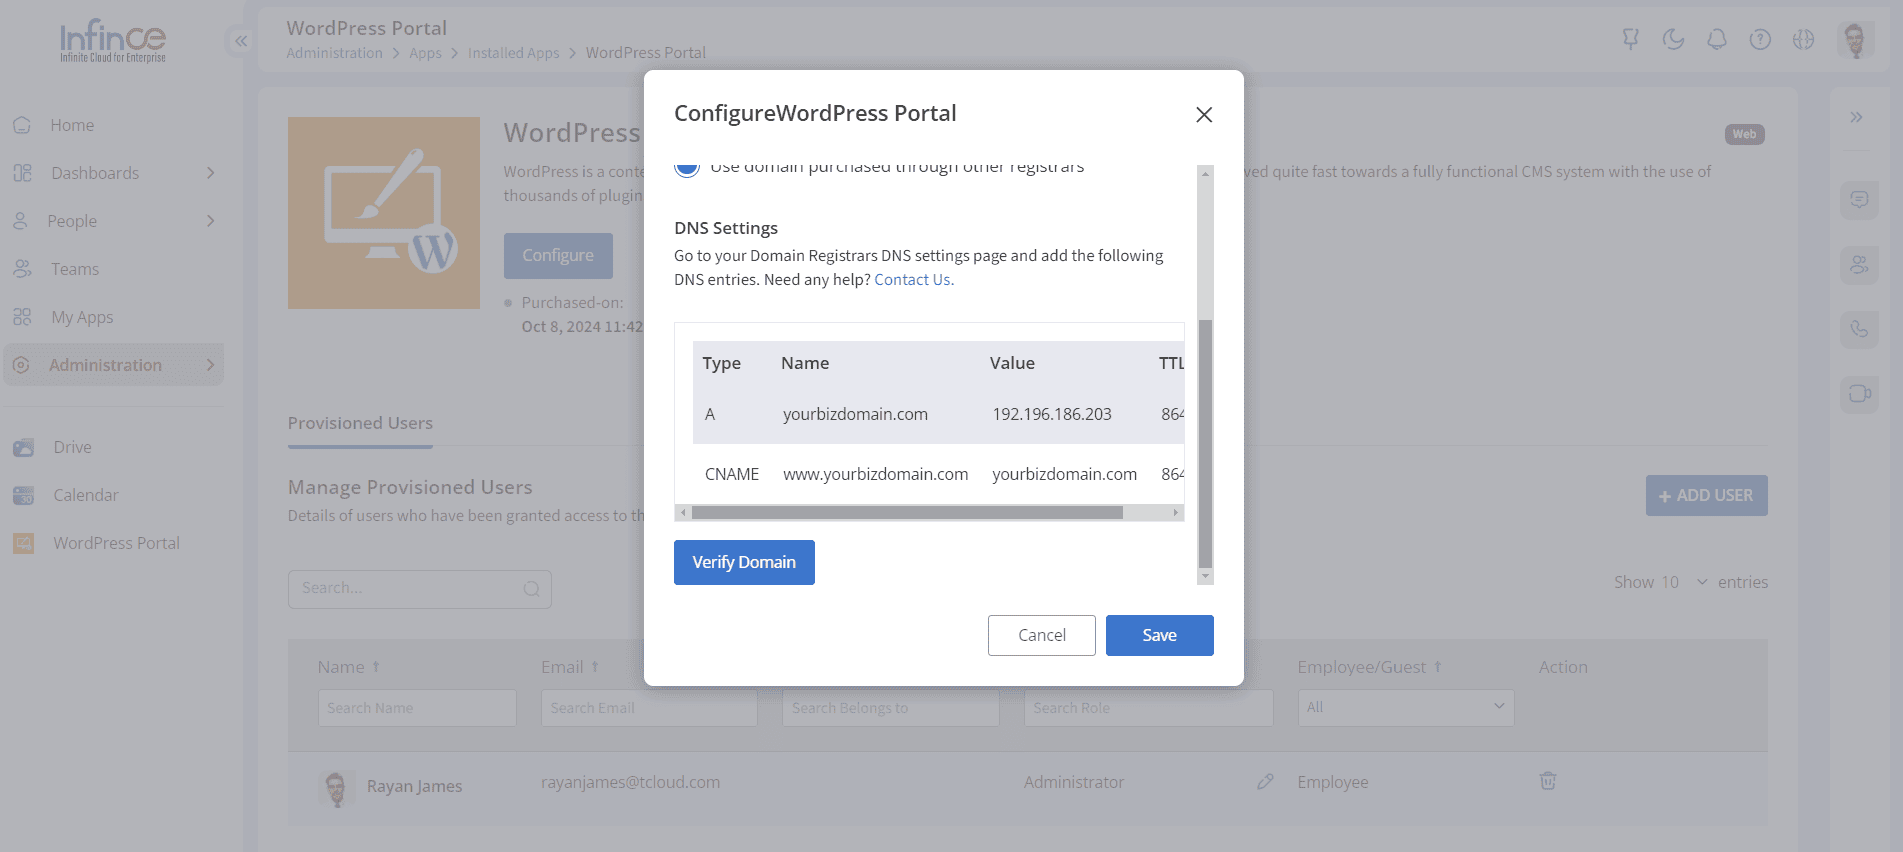The width and height of the screenshot is (1903, 852).
Task: Switch to the Provisioned Users tab
Action: [360, 423]
